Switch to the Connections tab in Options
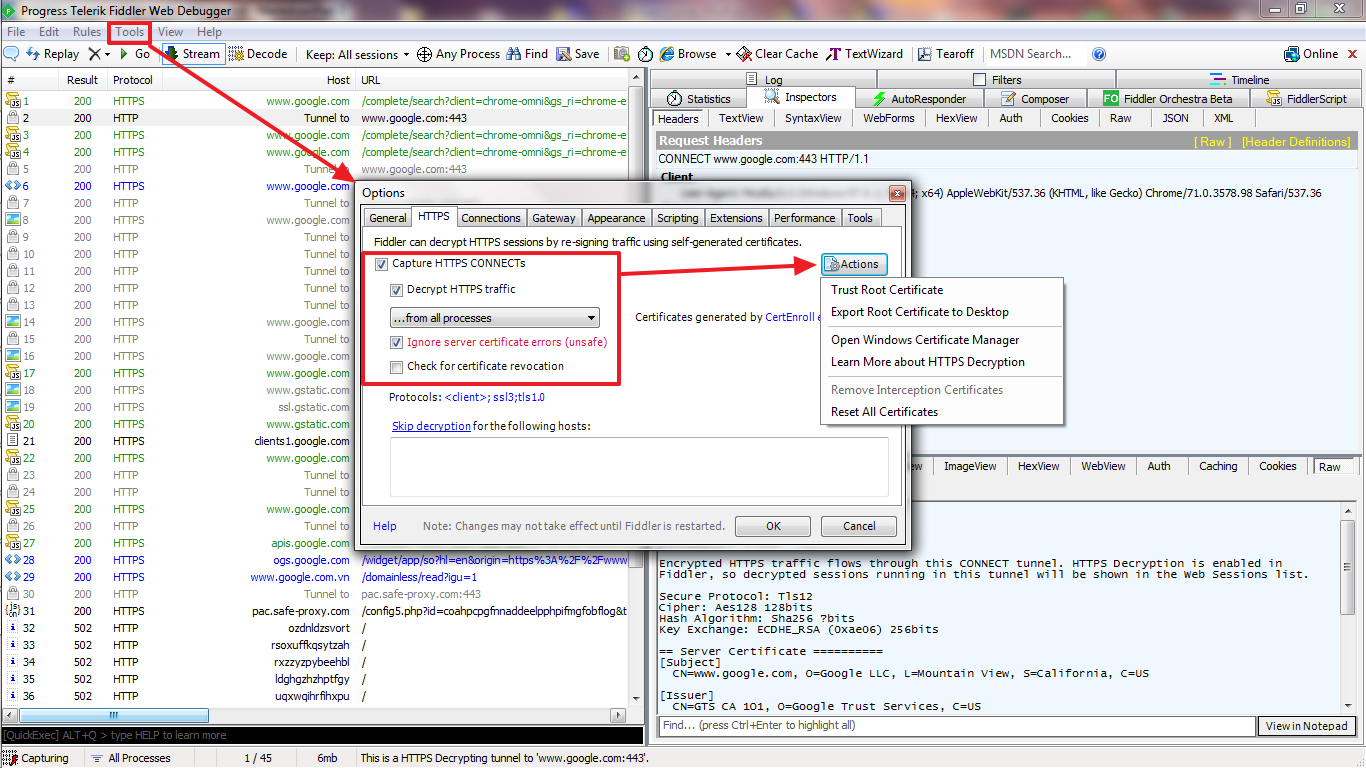The width and height of the screenshot is (1366, 768). [490, 218]
